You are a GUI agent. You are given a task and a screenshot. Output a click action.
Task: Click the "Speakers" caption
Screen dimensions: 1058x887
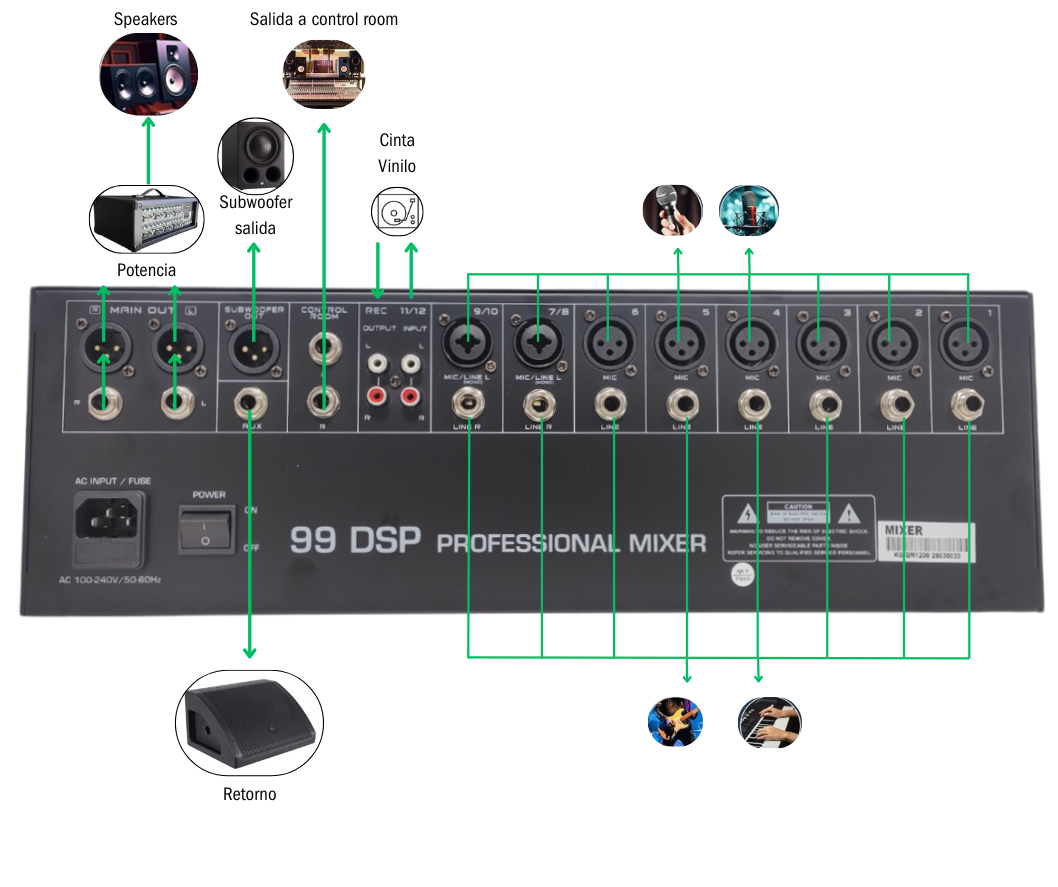(146, 19)
